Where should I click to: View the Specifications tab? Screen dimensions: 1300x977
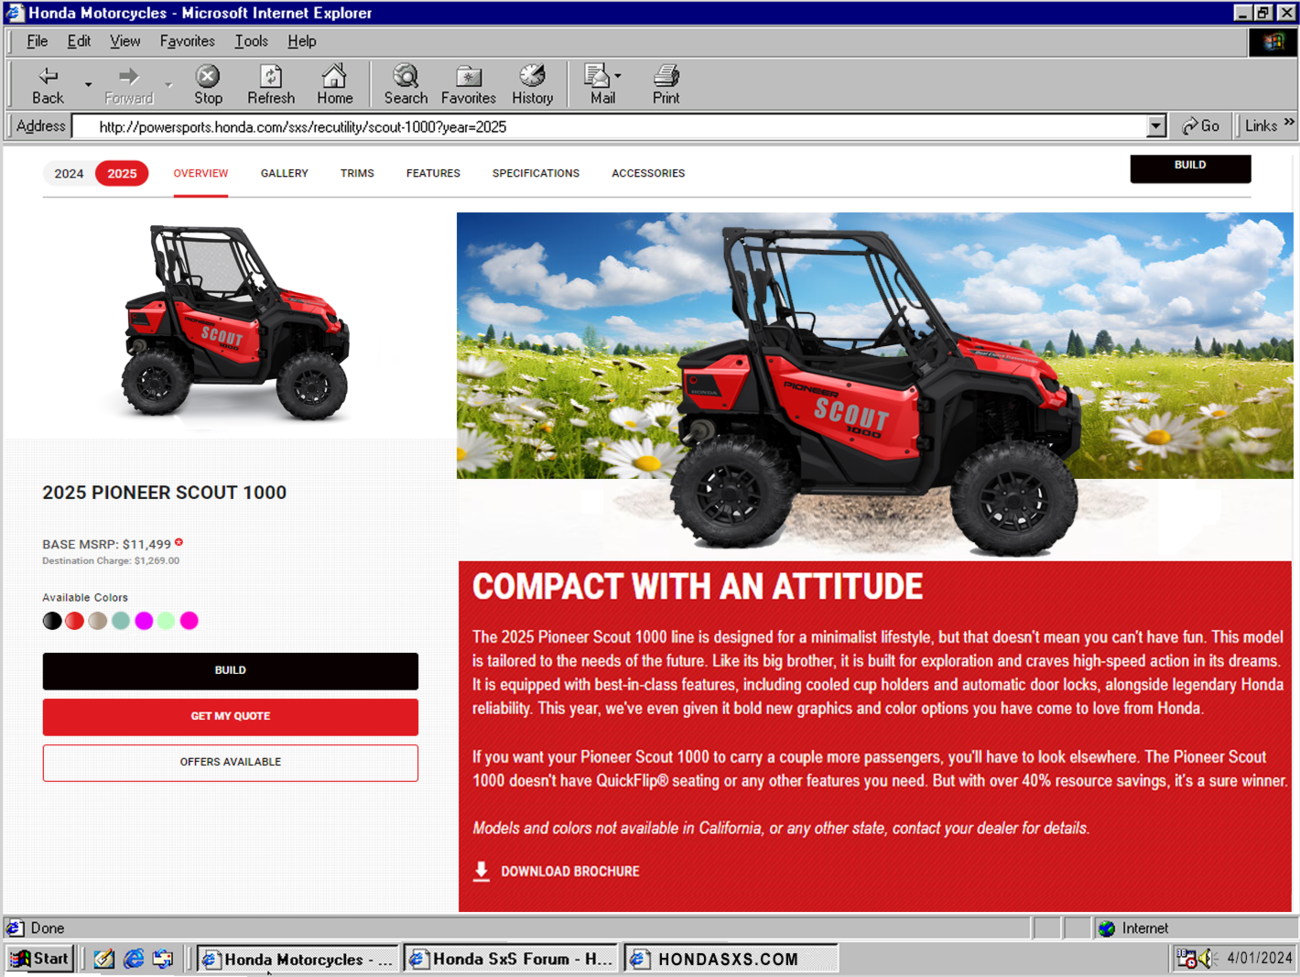[536, 174]
